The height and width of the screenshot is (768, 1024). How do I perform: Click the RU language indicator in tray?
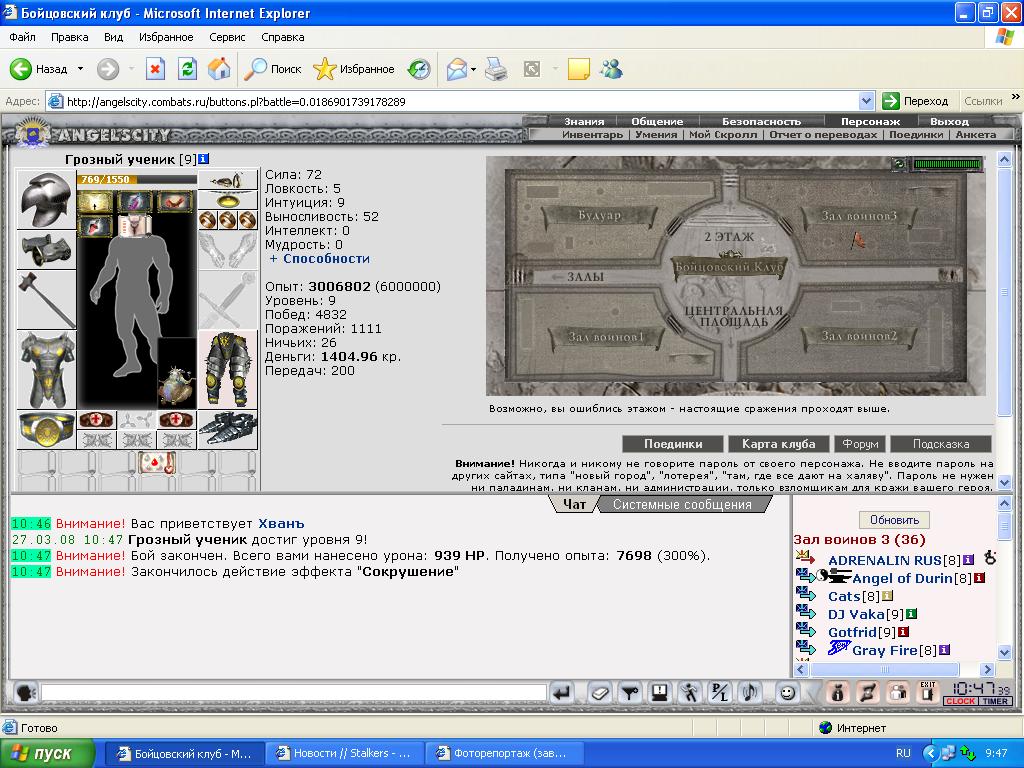click(903, 753)
